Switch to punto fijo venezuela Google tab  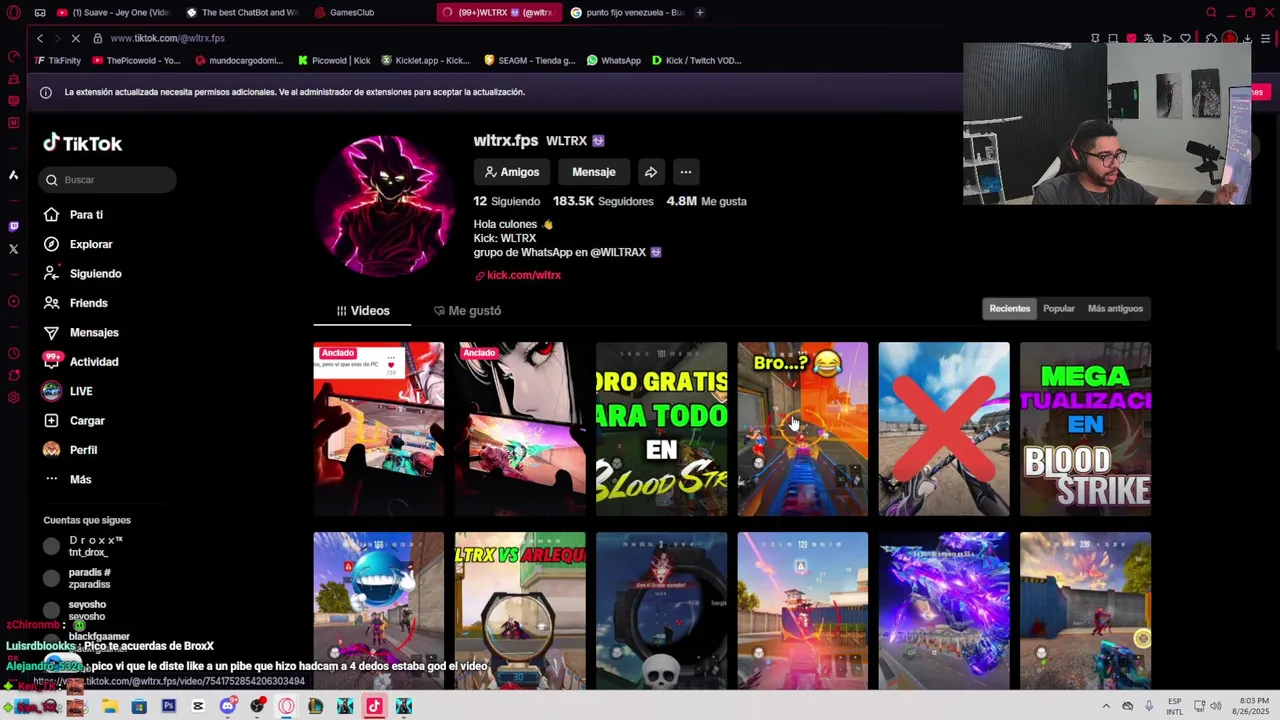(628, 12)
